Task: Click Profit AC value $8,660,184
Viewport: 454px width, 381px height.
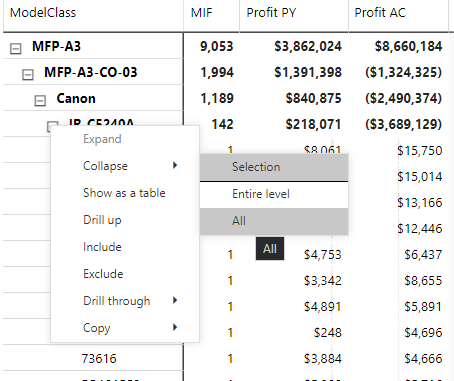Action: [409, 46]
